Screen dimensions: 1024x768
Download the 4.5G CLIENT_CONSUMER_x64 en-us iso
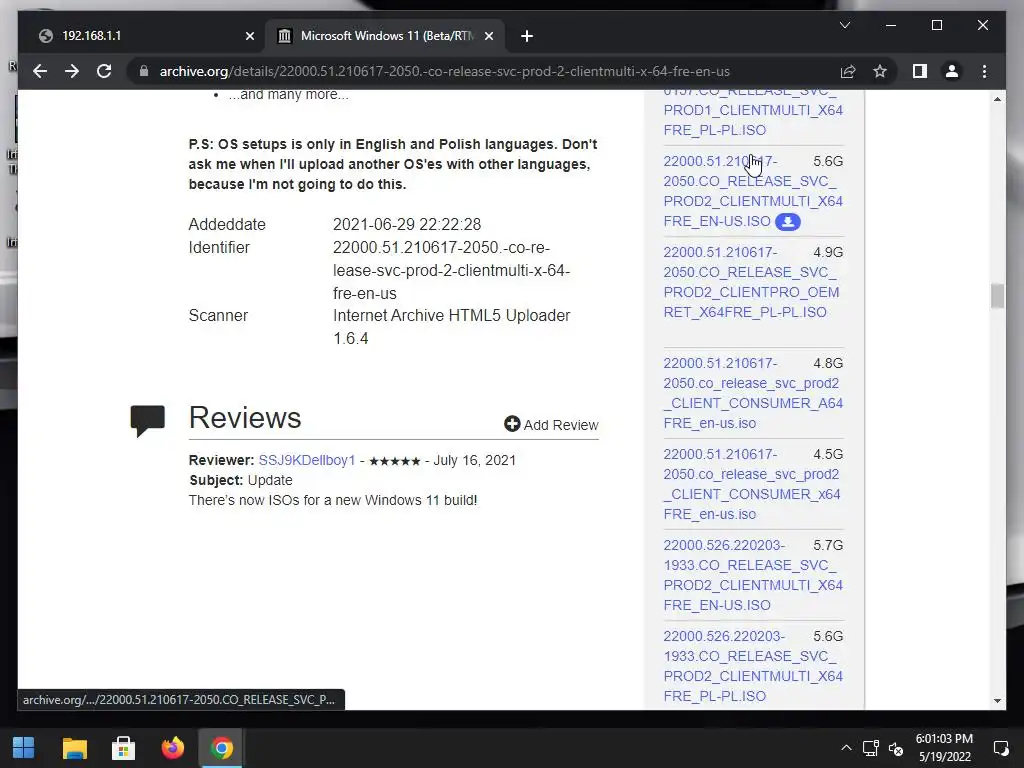pyautogui.click(x=752, y=484)
